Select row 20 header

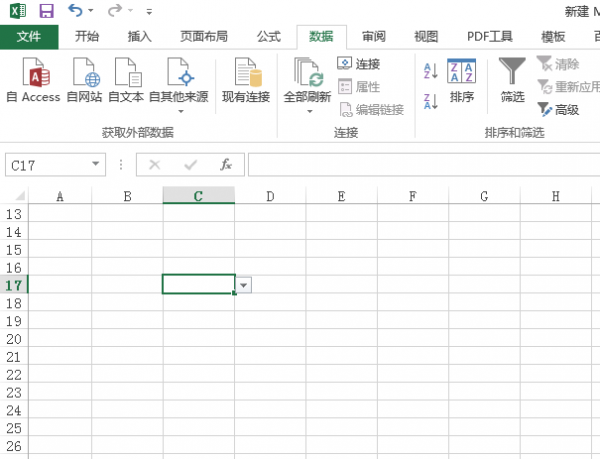14,339
